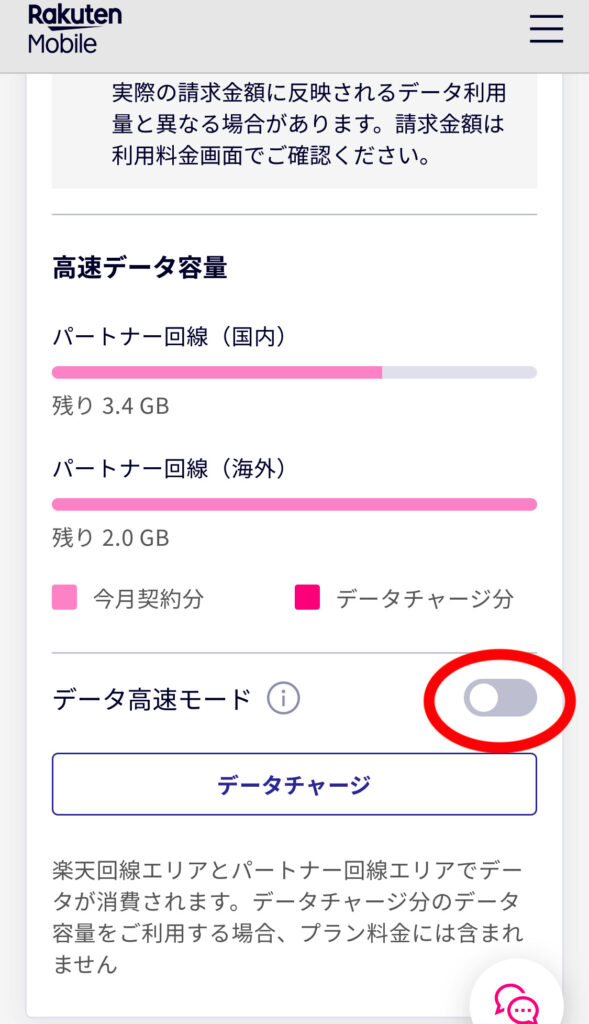
Task: Click the データ高速モード label text
Action: pos(151,699)
